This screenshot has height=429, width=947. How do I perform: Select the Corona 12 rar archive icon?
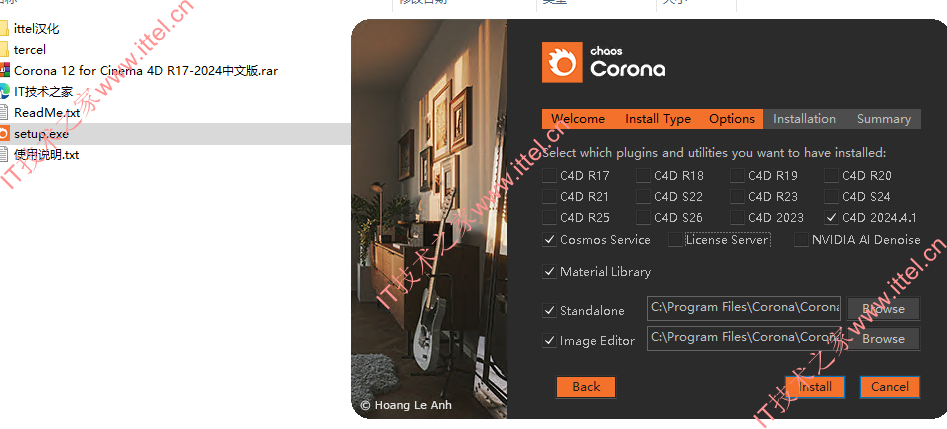tap(4, 71)
